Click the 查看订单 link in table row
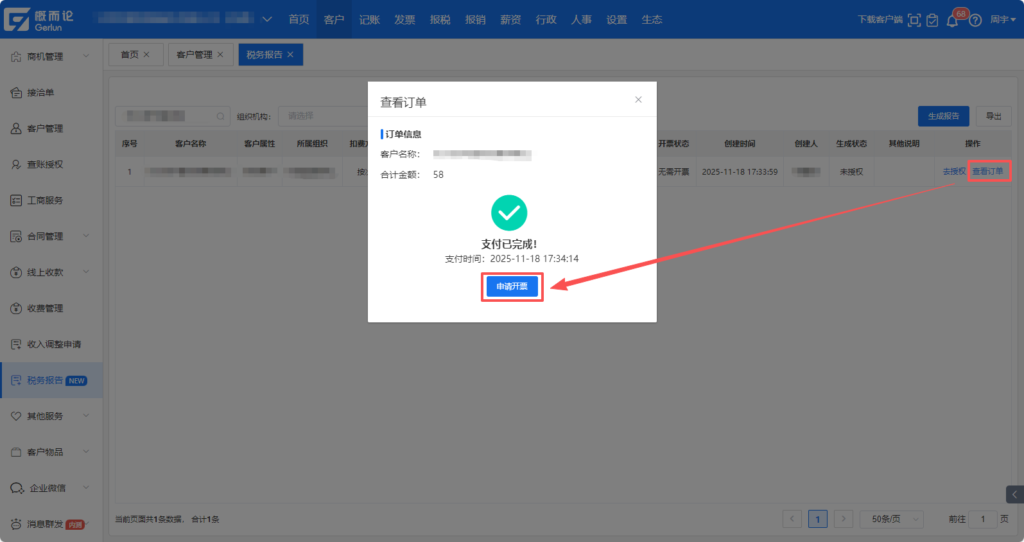The height and width of the screenshot is (542, 1024). (989, 171)
